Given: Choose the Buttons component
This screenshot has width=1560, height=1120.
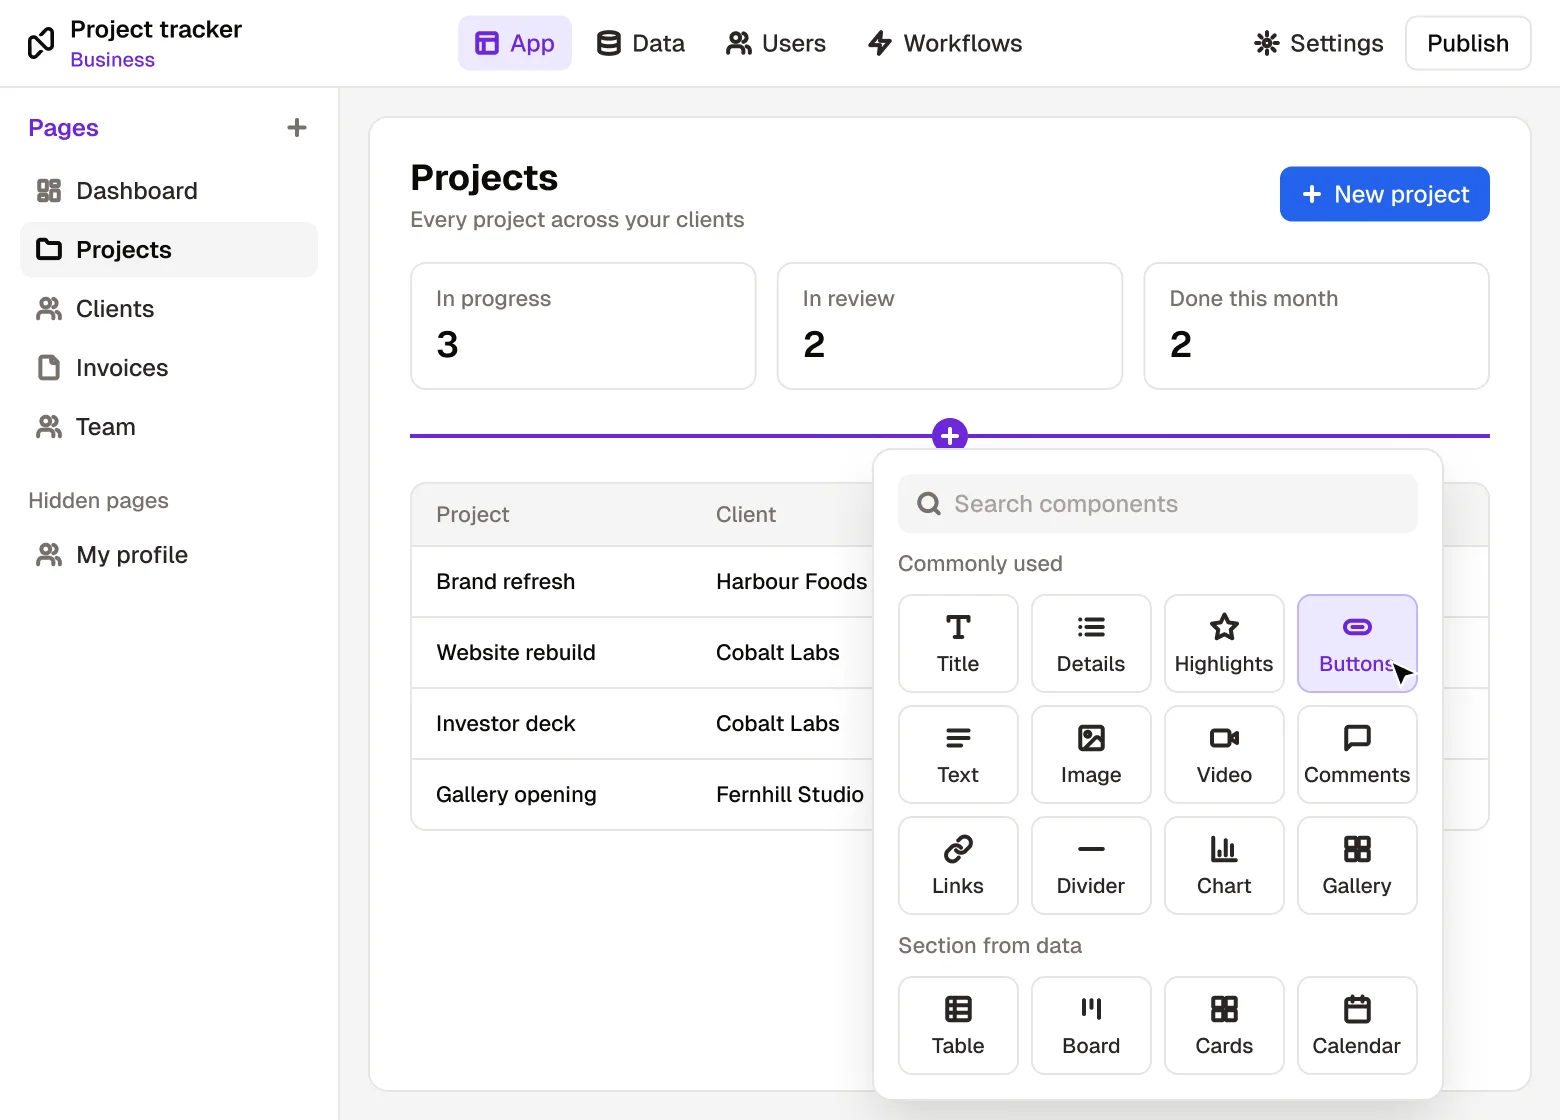Looking at the screenshot, I should (x=1357, y=643).
